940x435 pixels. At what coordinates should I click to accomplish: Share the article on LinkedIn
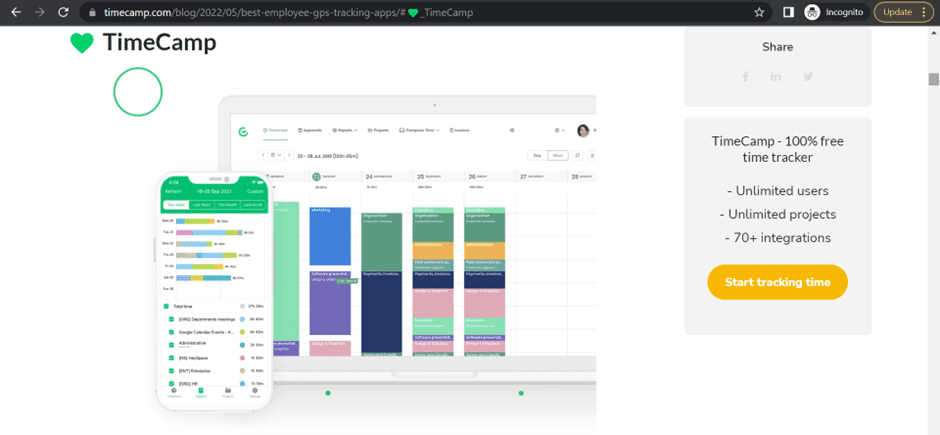(x=776, y=77)
